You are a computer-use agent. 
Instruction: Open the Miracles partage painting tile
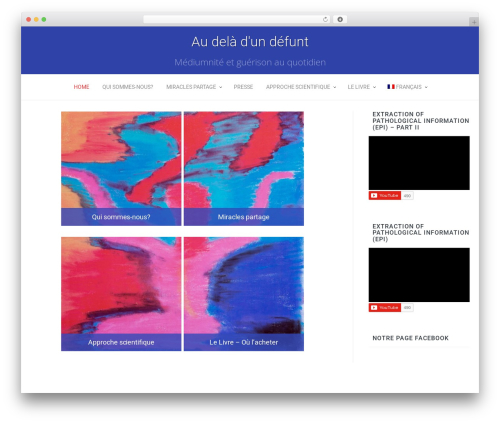click(x=244, y=168)
